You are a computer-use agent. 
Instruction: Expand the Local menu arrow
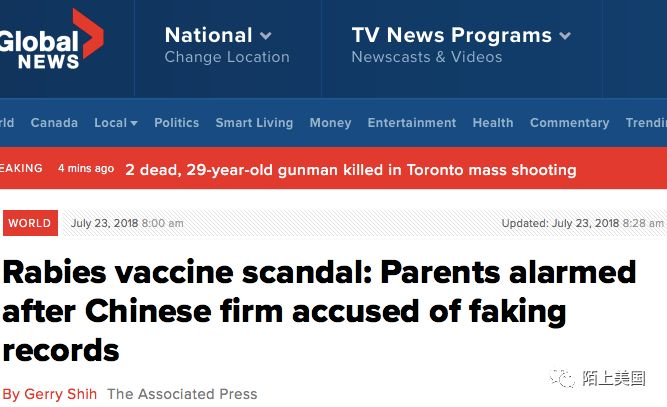coord(133,123)
